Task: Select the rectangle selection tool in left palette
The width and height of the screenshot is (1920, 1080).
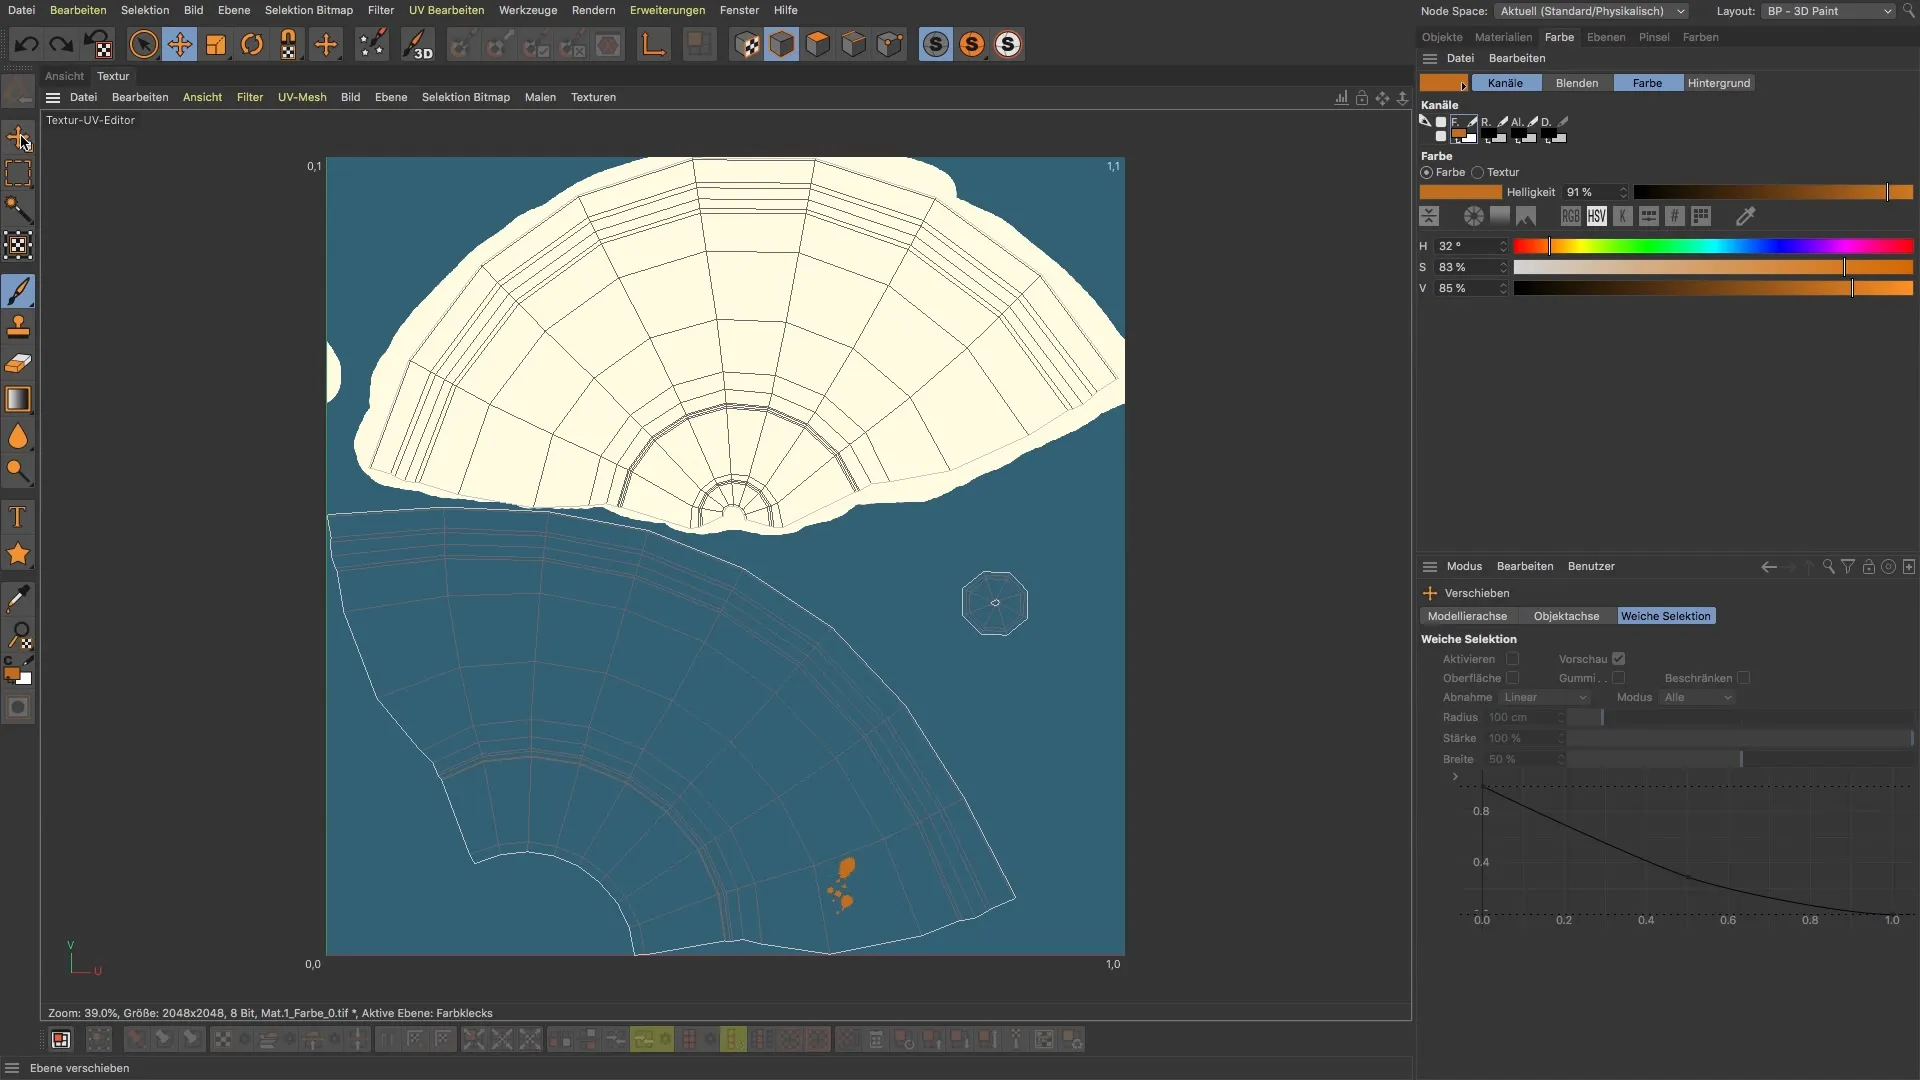Action: 18,173
